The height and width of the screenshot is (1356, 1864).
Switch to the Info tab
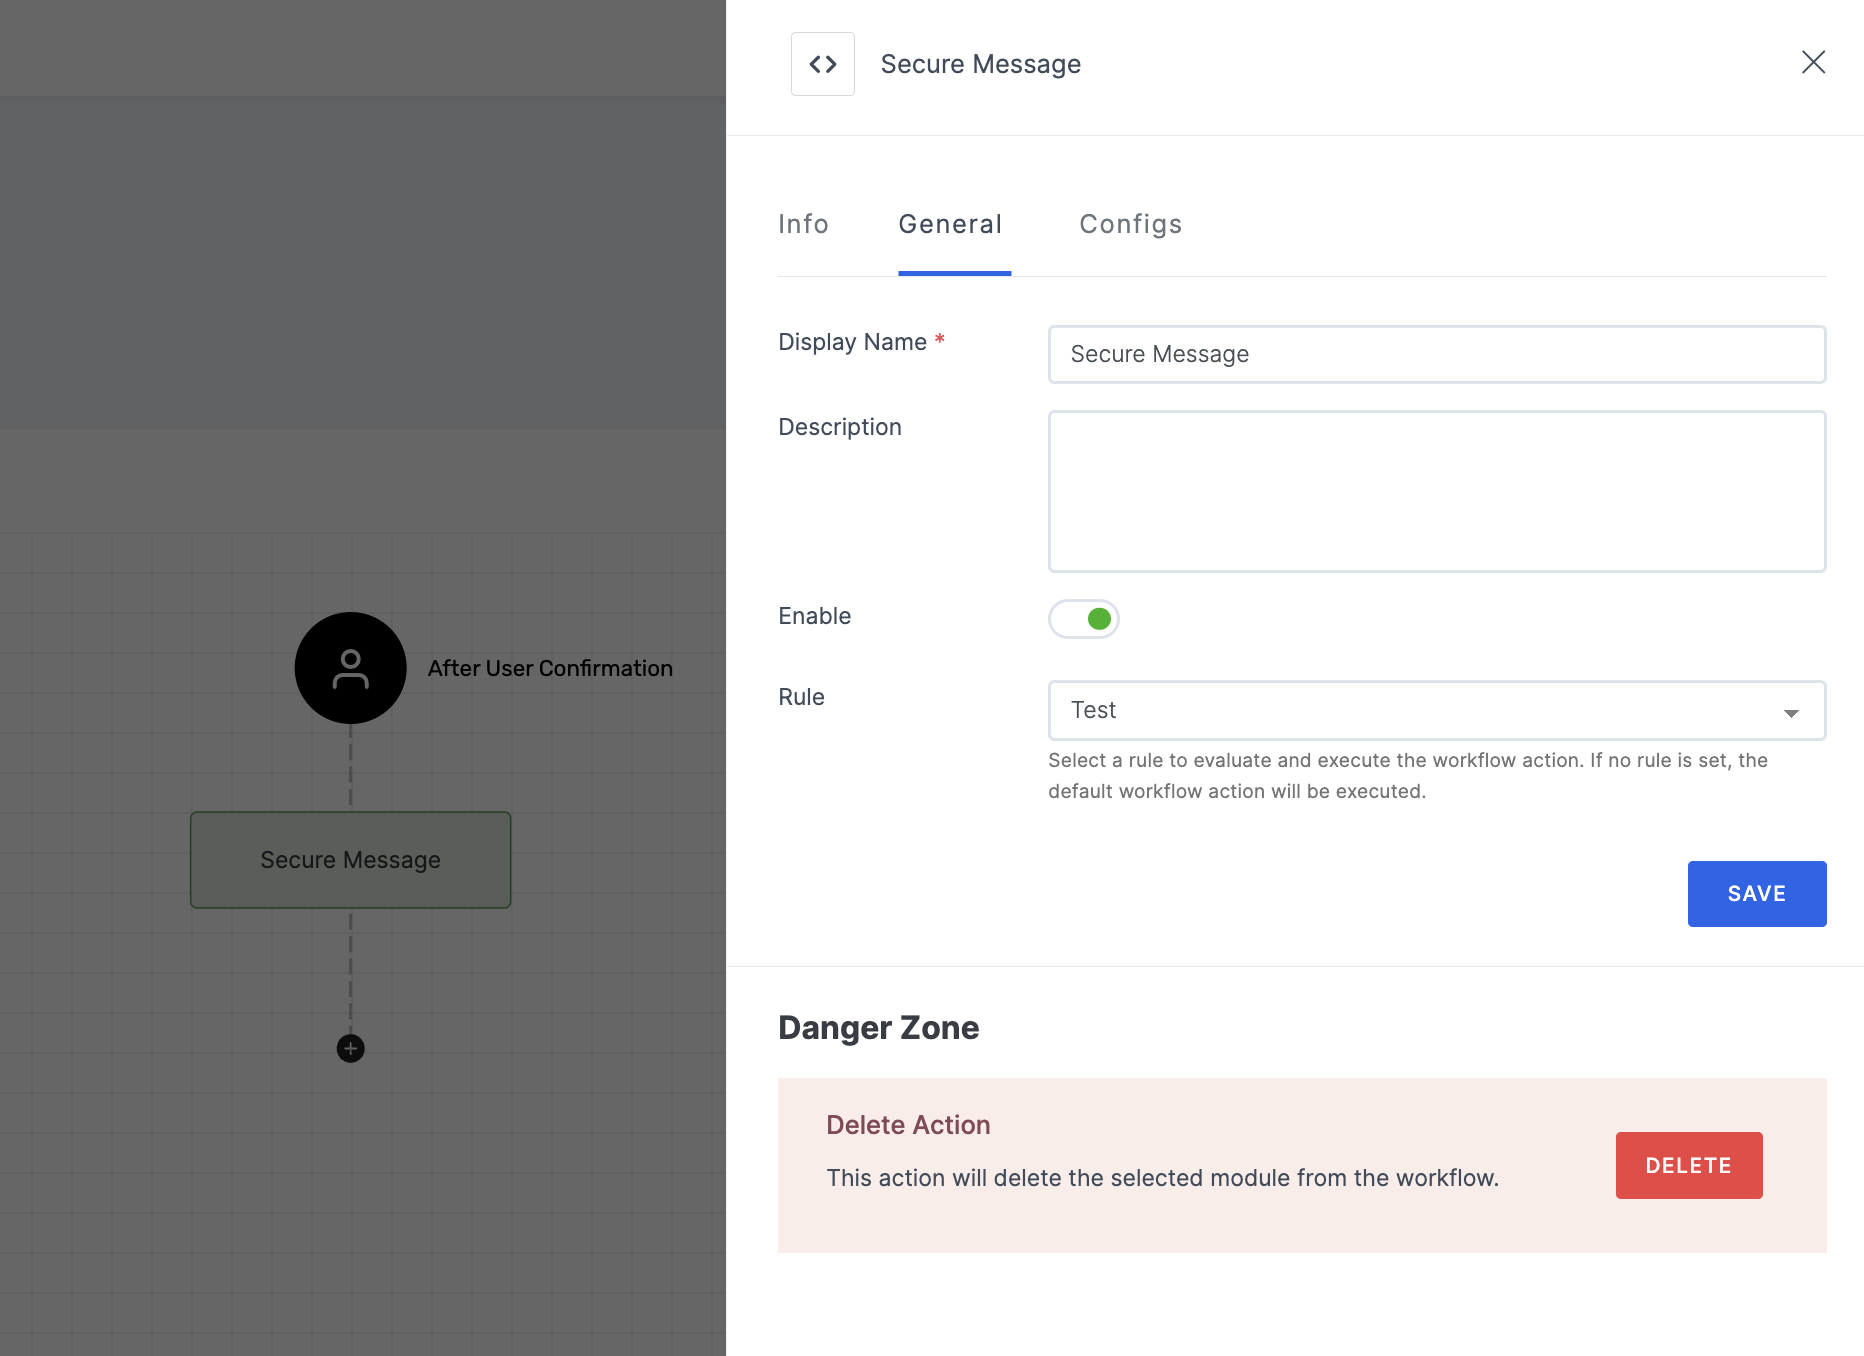tap(803, 224)
